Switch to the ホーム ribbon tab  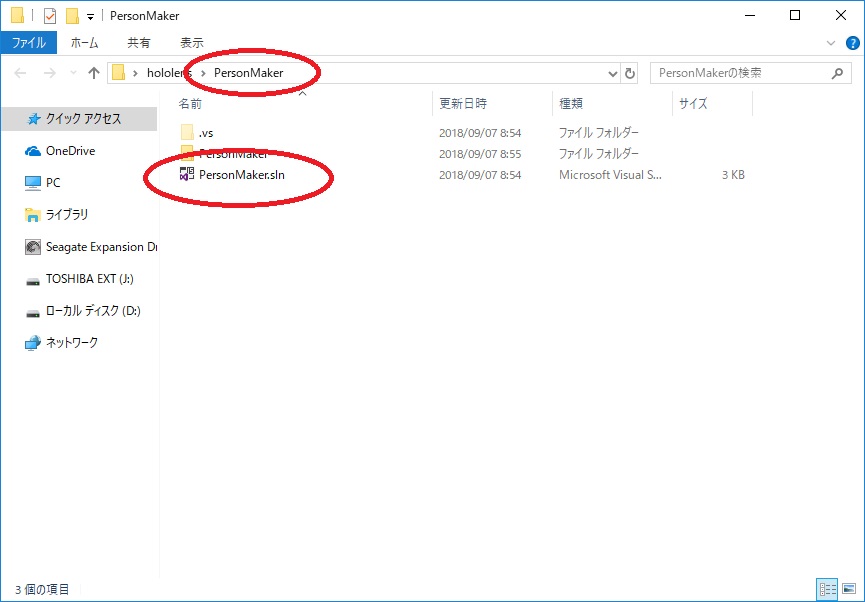[84, 42]
